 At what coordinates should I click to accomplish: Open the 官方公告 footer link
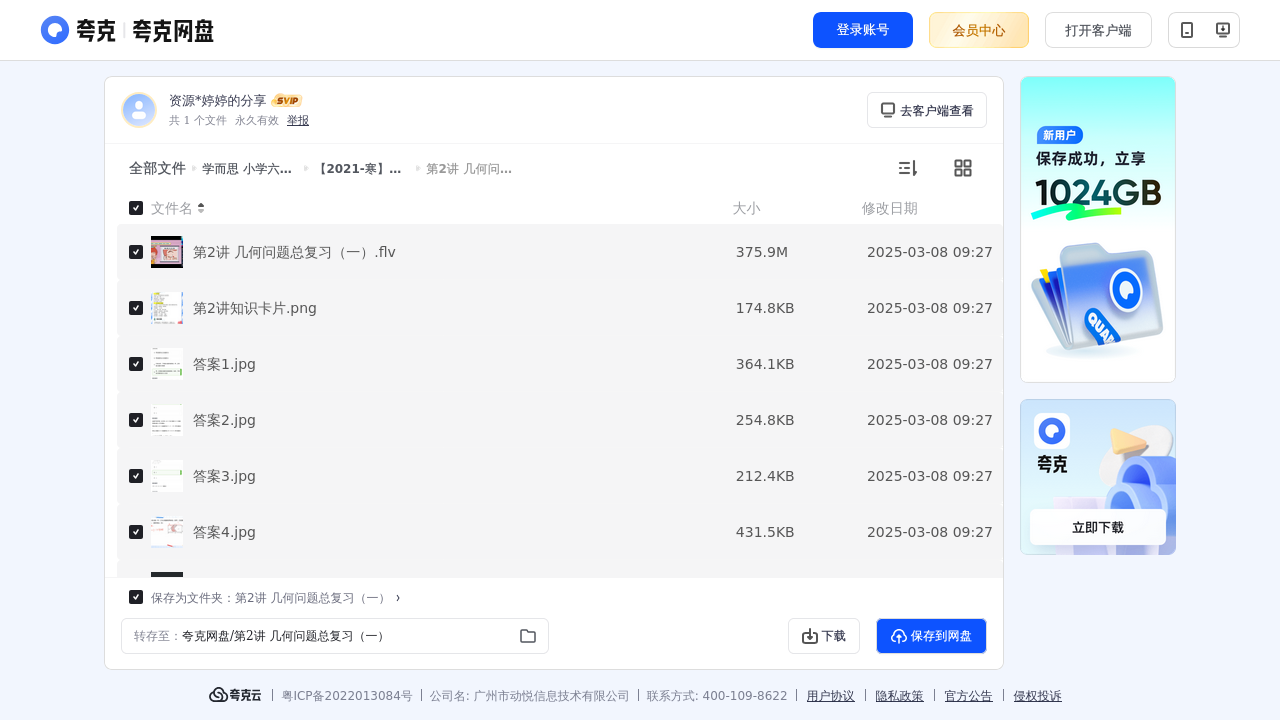969,695
